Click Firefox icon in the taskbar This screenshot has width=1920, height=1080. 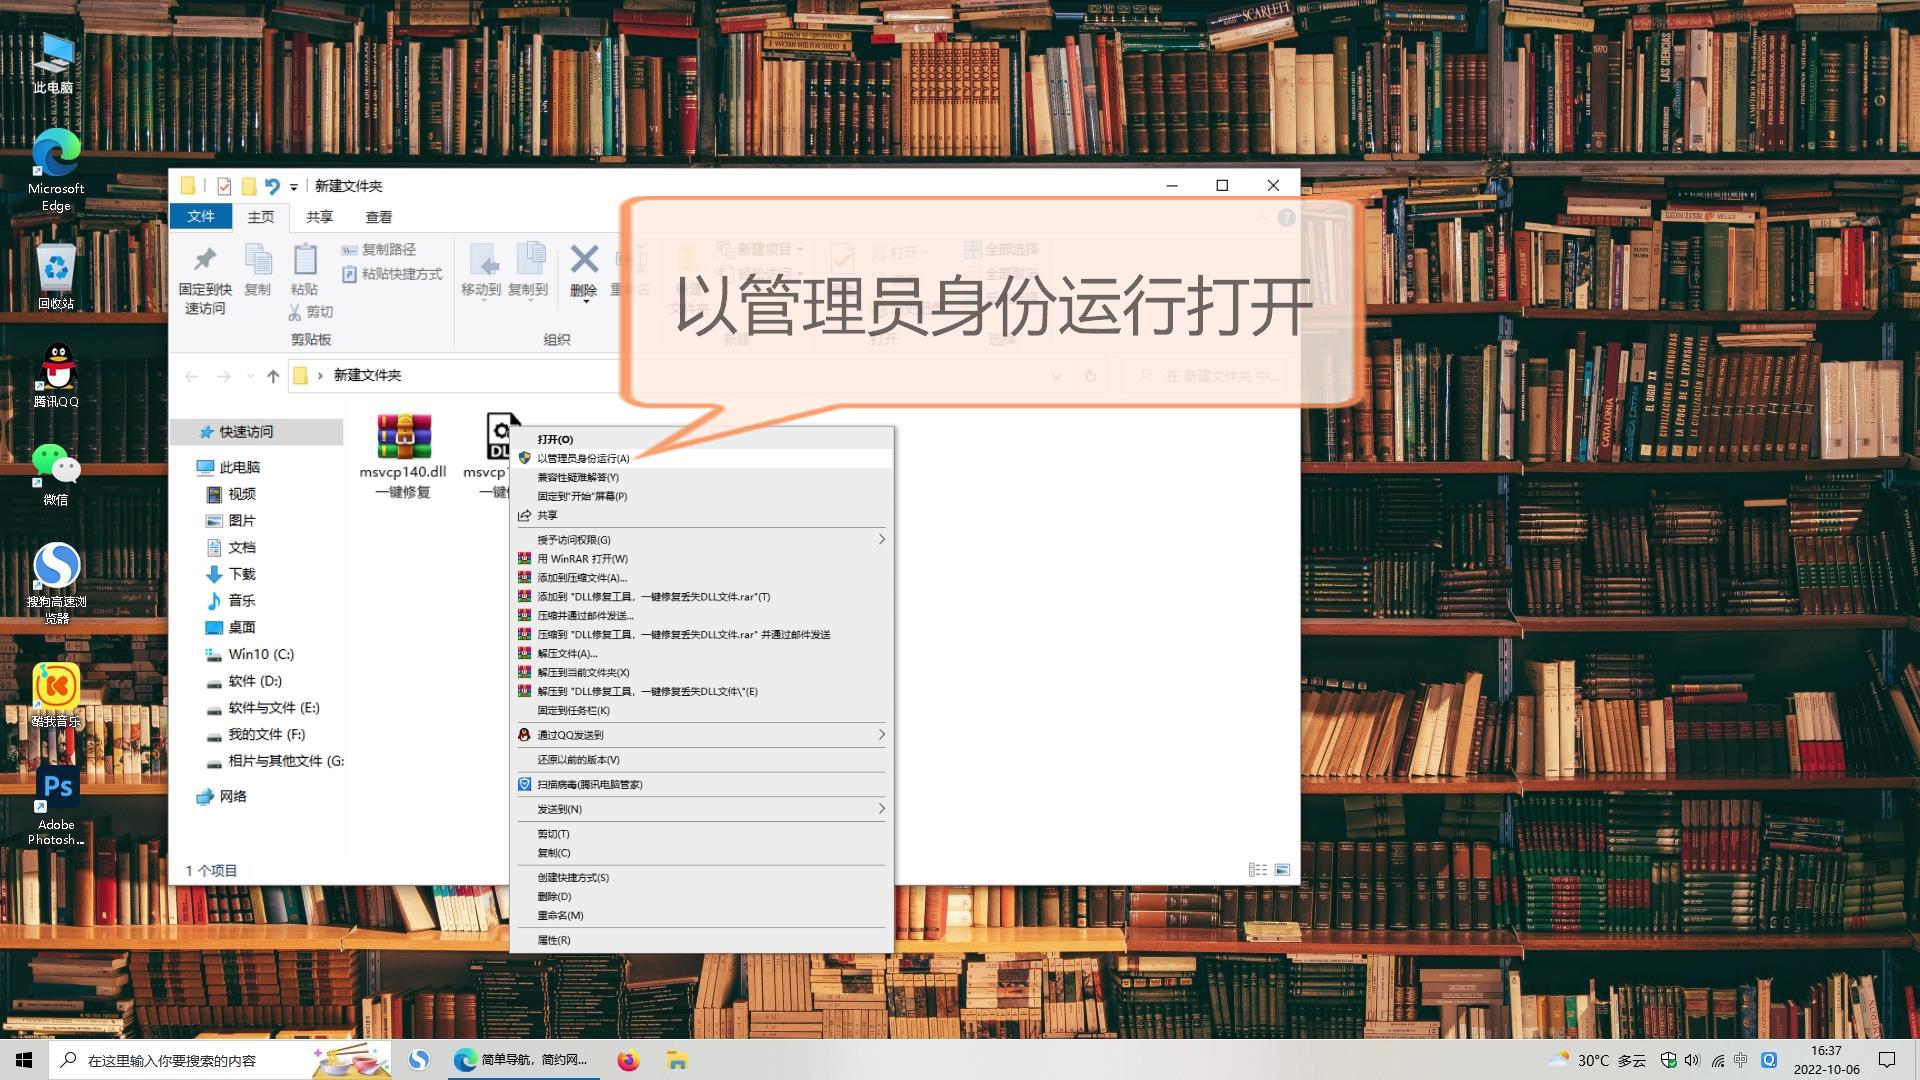click(628, 1060)
